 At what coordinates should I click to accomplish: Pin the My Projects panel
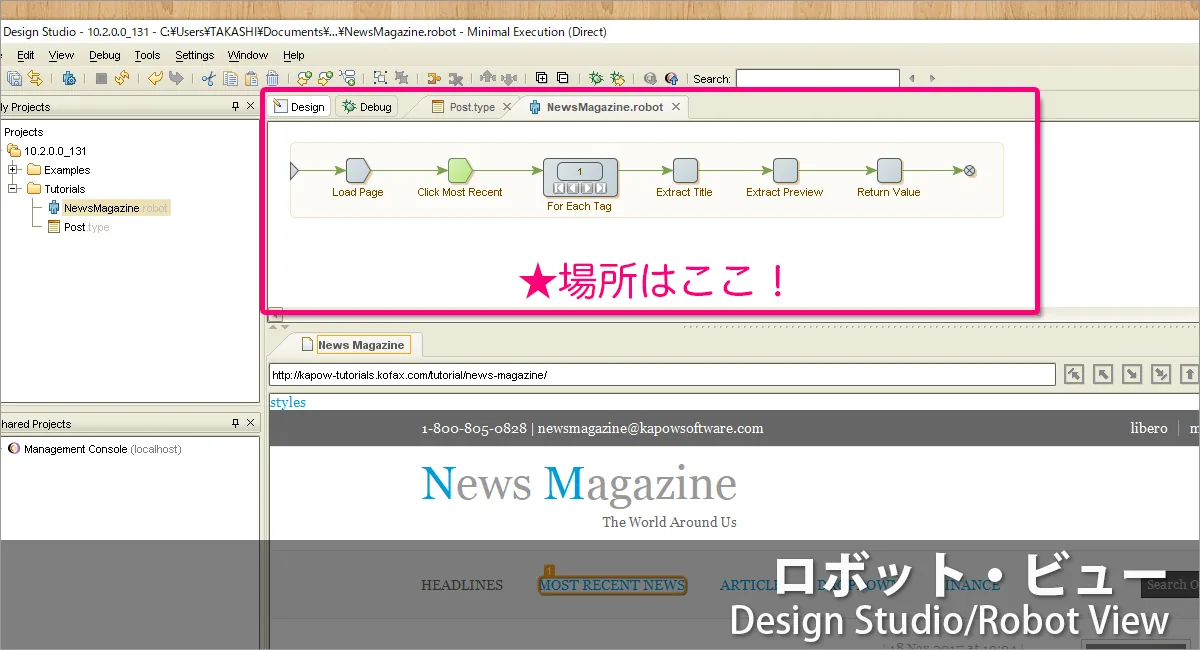[235, 106]
